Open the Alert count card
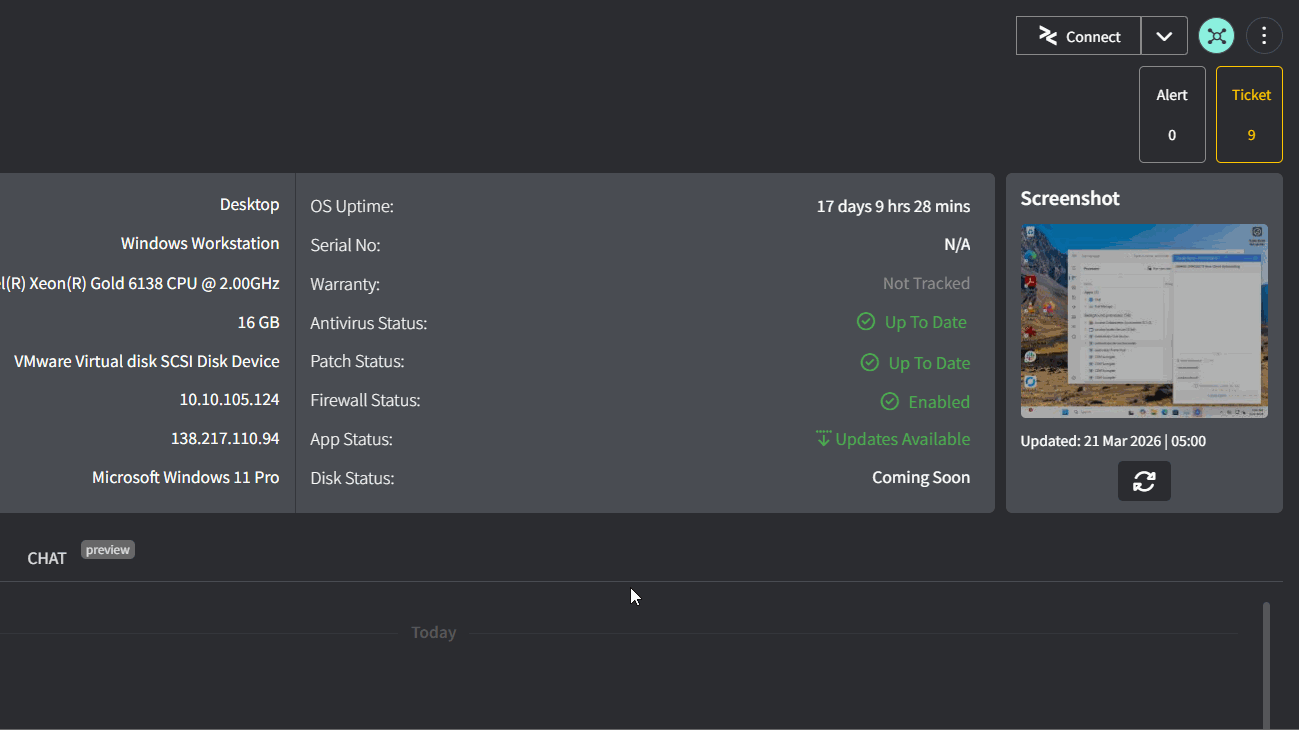The image size is (1299, 730). tap(1172, 114)
